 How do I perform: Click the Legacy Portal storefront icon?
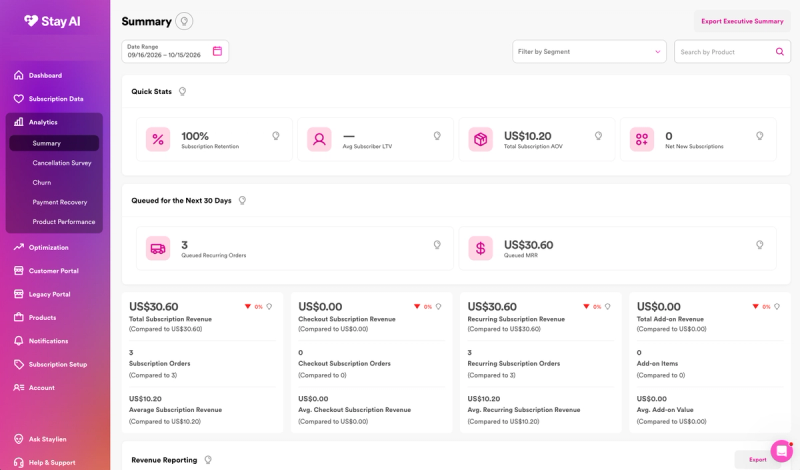(x=18, y=294)
